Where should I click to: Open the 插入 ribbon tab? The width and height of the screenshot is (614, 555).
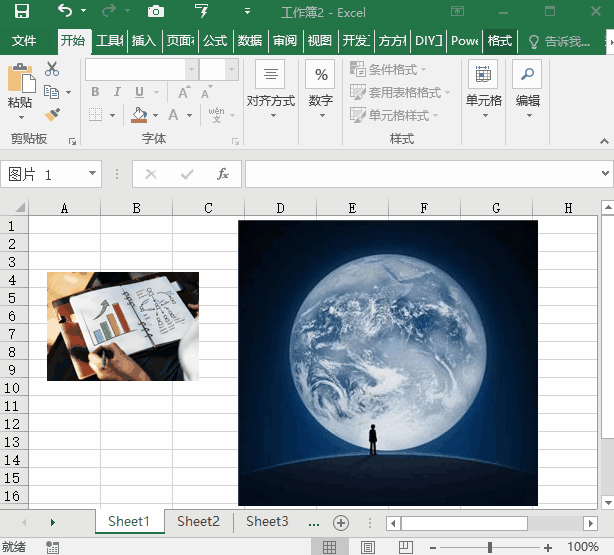tap(144, 41)
